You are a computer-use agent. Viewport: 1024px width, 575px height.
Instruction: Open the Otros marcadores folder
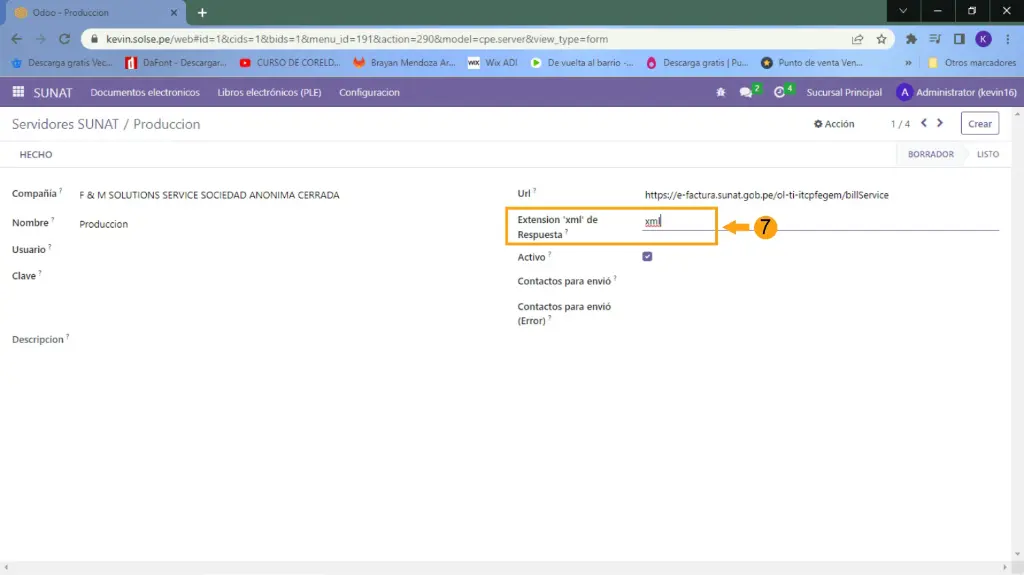(972, 63)
